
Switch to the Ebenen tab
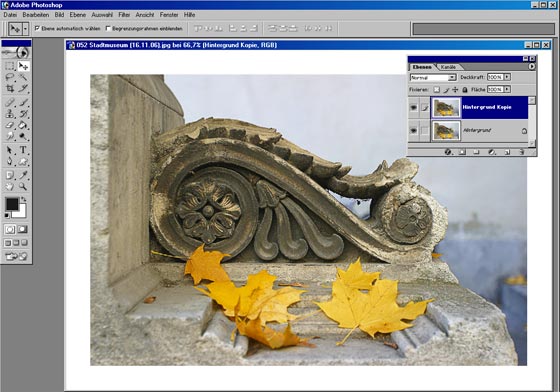(x=422, y=67)
